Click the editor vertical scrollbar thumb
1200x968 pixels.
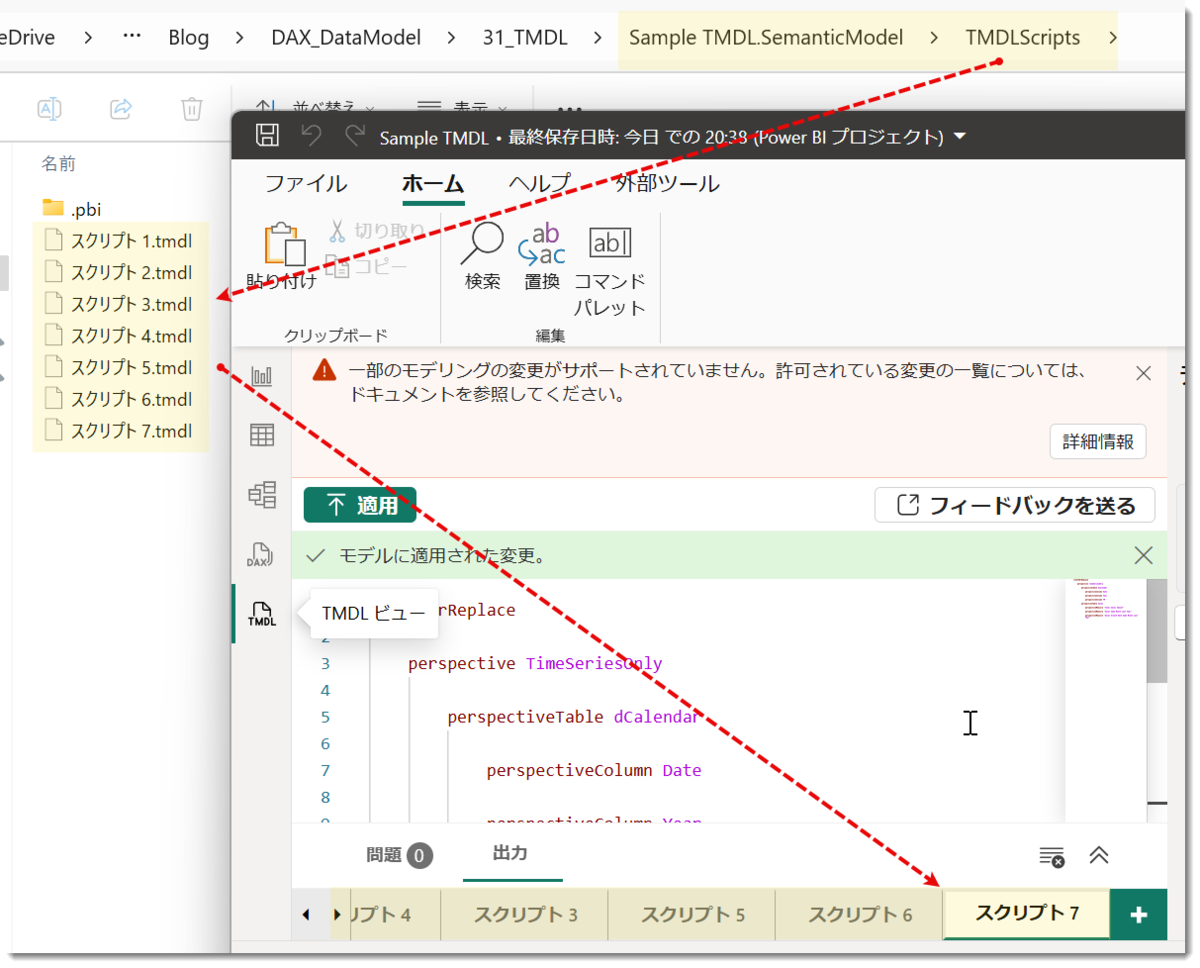click(x=1156, y=630)
